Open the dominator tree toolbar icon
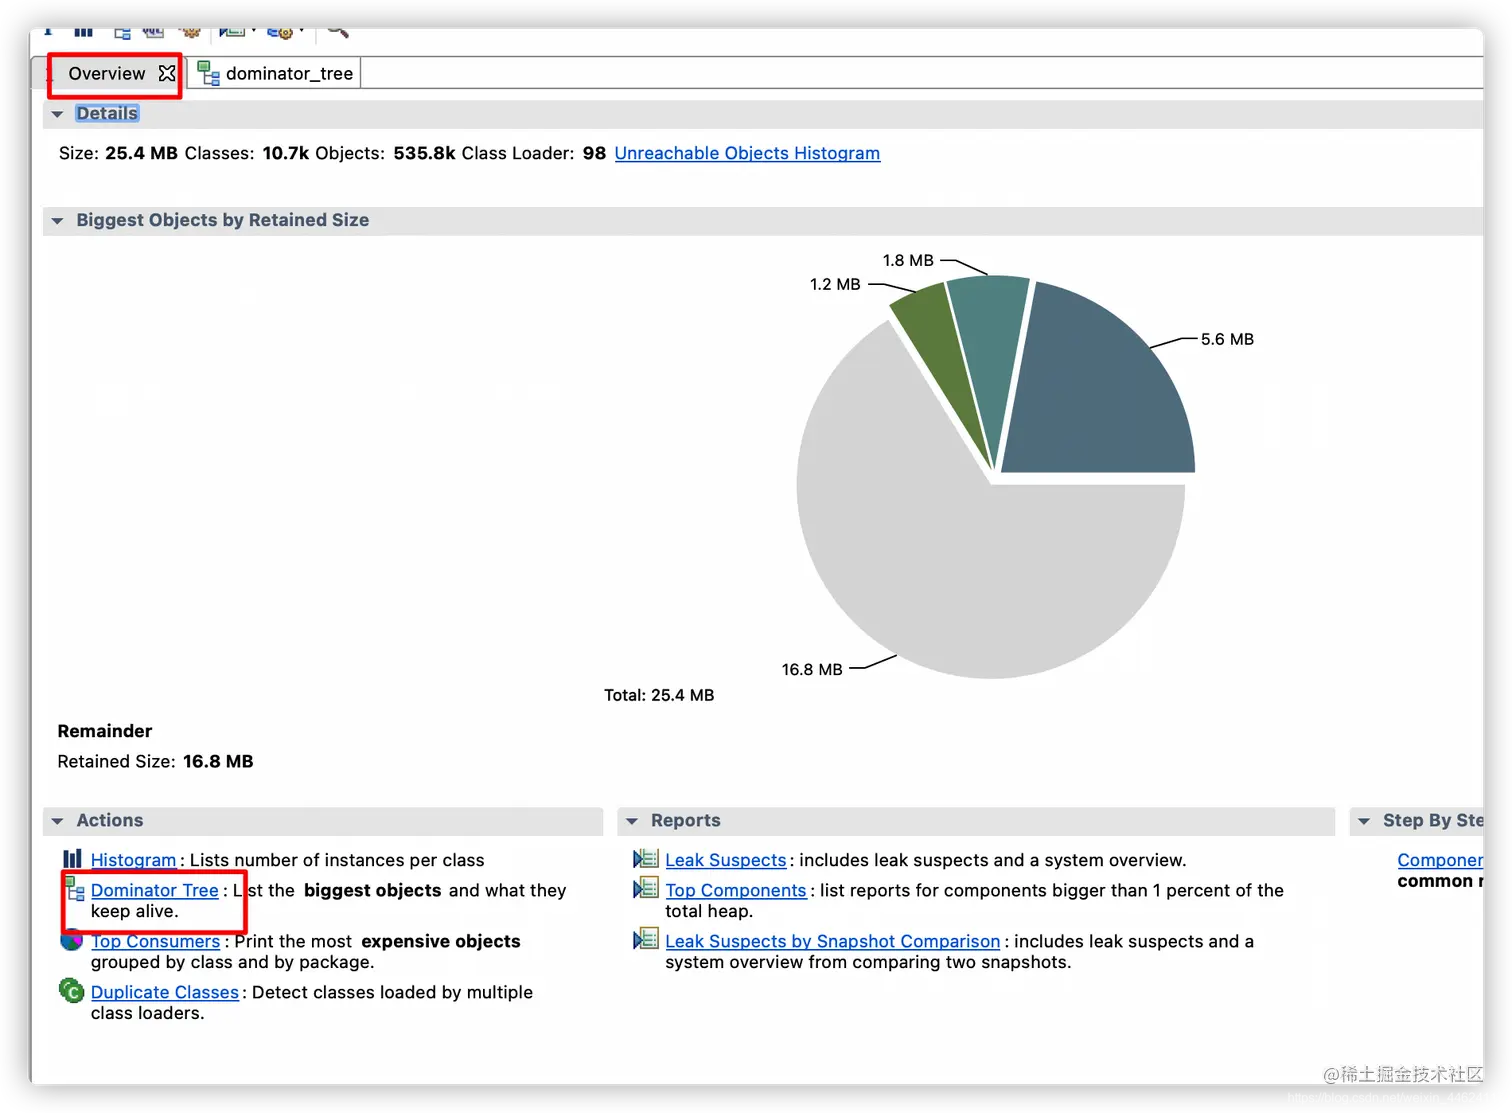This screenshot has width=1512, height=1113. pos(122,32)
